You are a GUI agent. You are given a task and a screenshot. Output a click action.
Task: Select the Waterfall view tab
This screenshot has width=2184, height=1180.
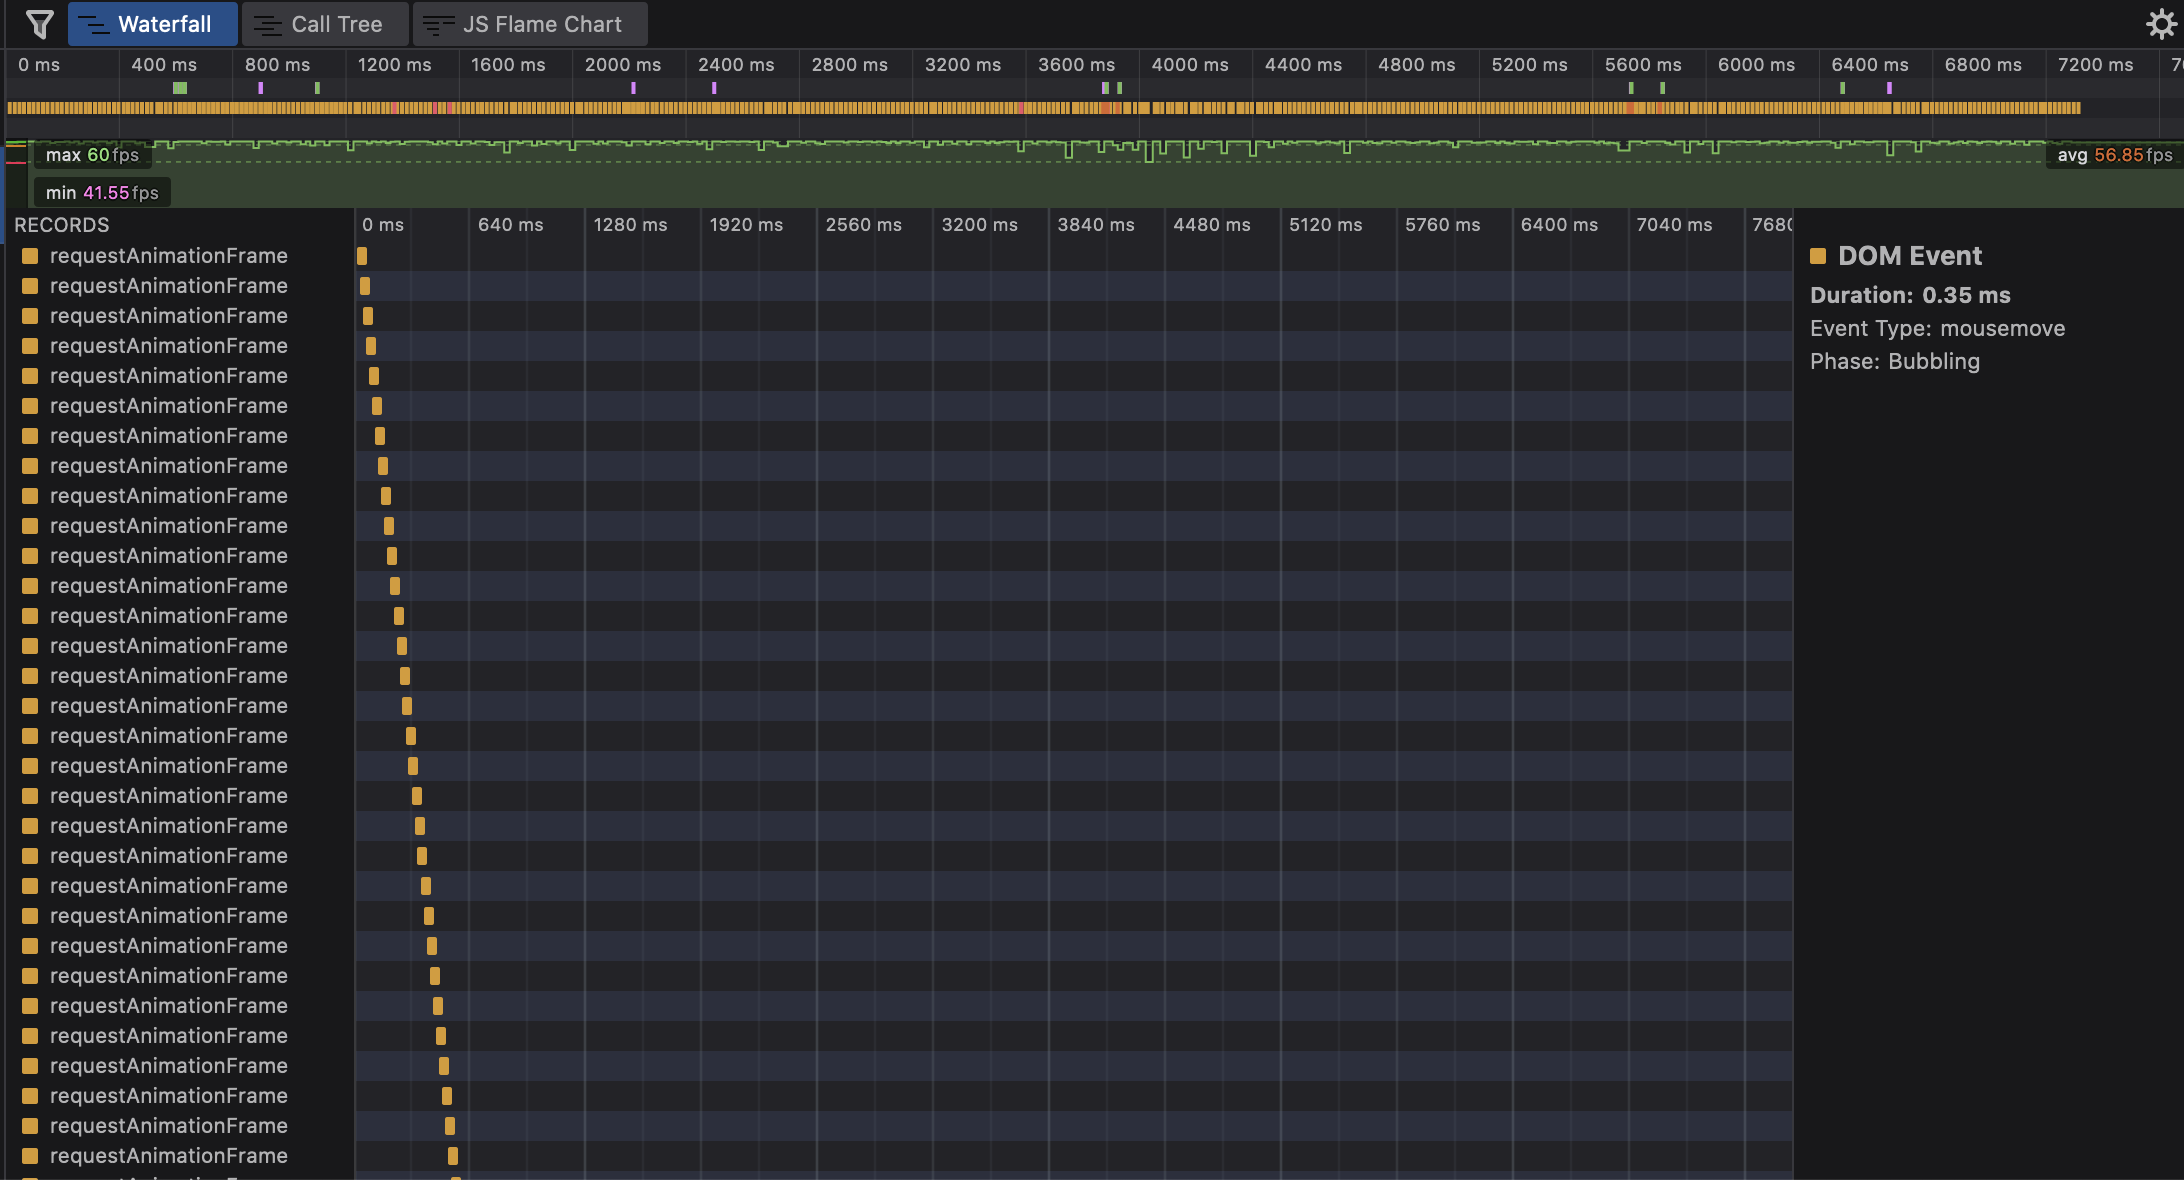click(164, 24)
